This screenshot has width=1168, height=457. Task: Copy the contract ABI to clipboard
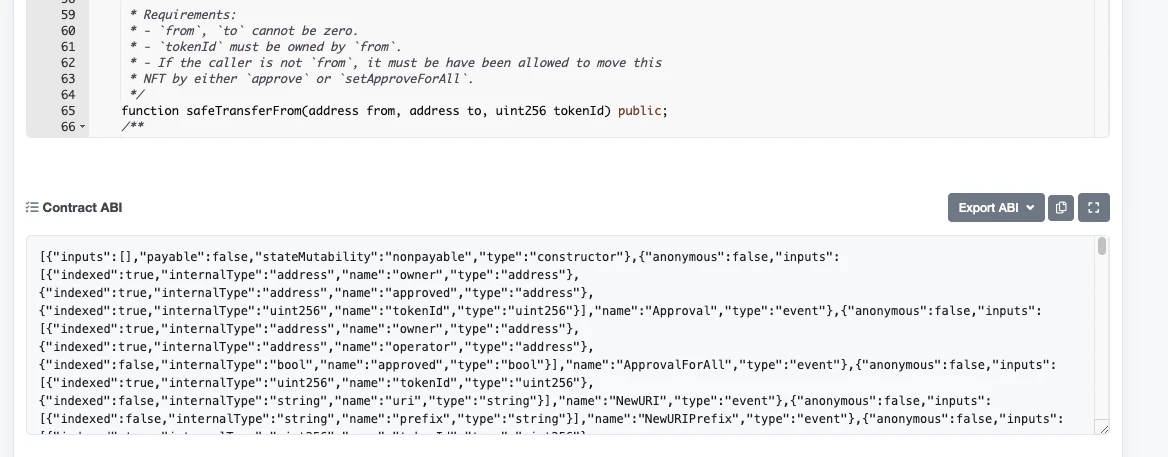(x=1061, y=208)
